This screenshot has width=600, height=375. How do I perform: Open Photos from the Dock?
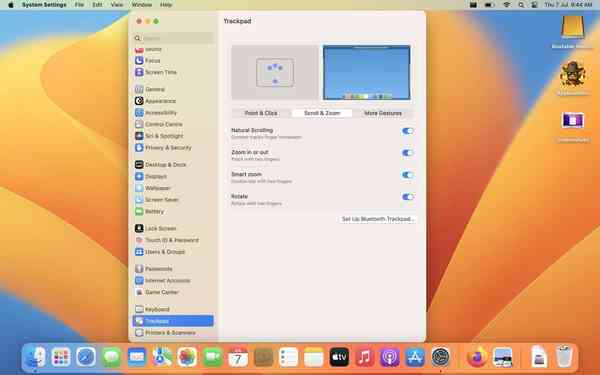pos(187,357)
